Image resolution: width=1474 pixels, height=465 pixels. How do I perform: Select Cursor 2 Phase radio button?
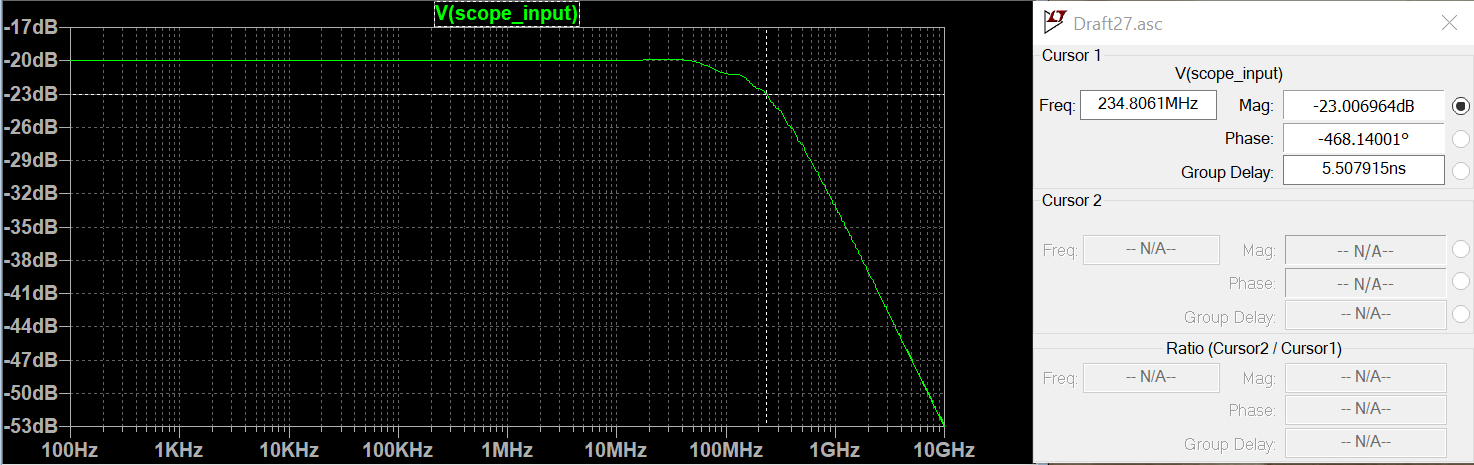point(1460,282)
